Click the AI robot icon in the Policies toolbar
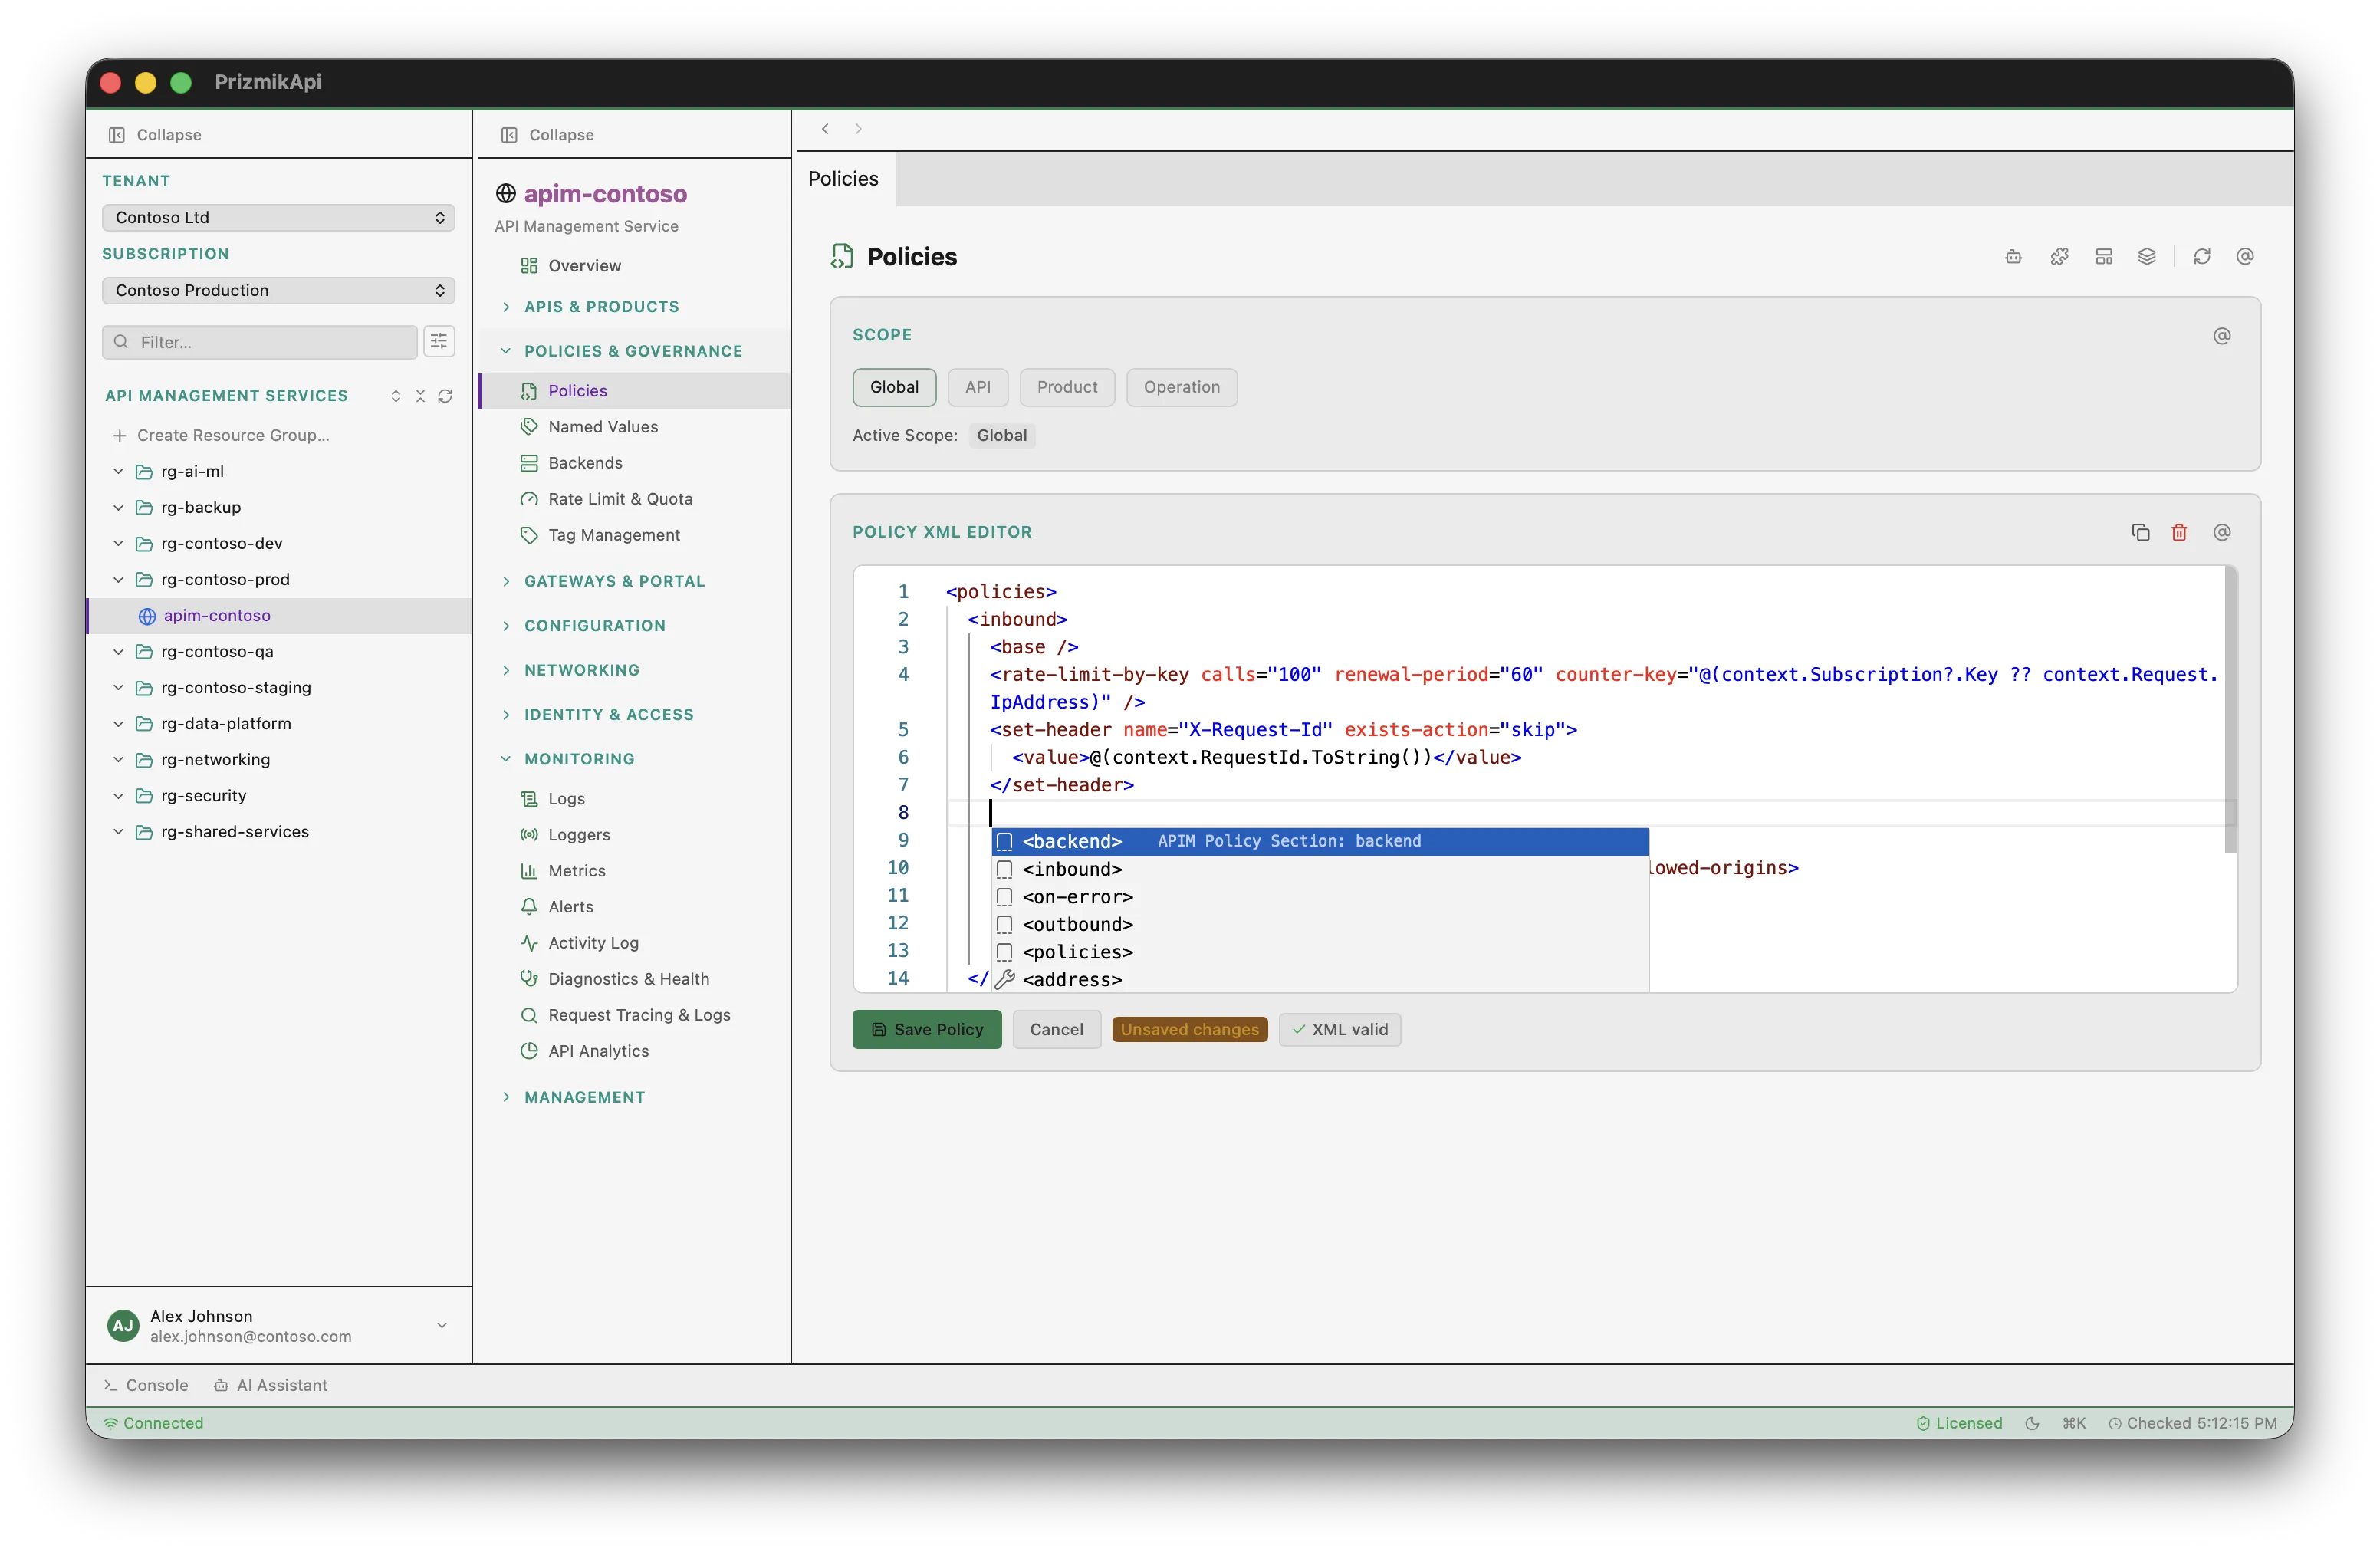 [x=2013, y=256]
